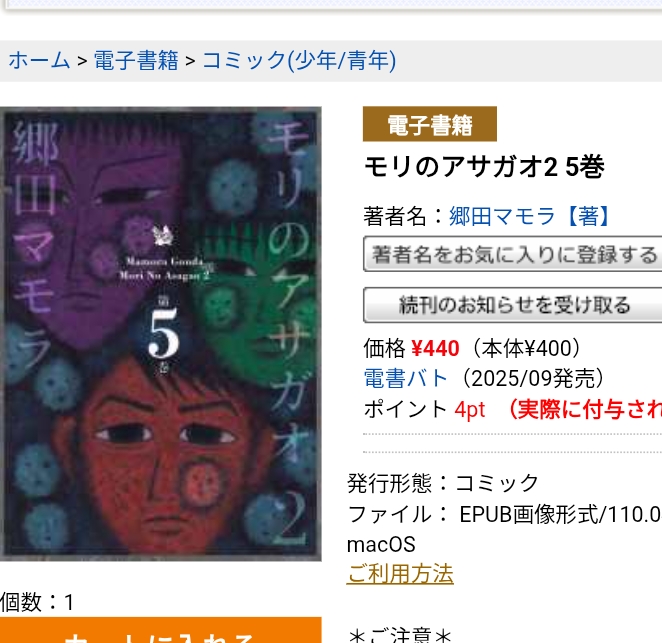
Task: Click the title モリのアサガオ2 5巻
Action: pyautogui.click(x=484, y=166)
